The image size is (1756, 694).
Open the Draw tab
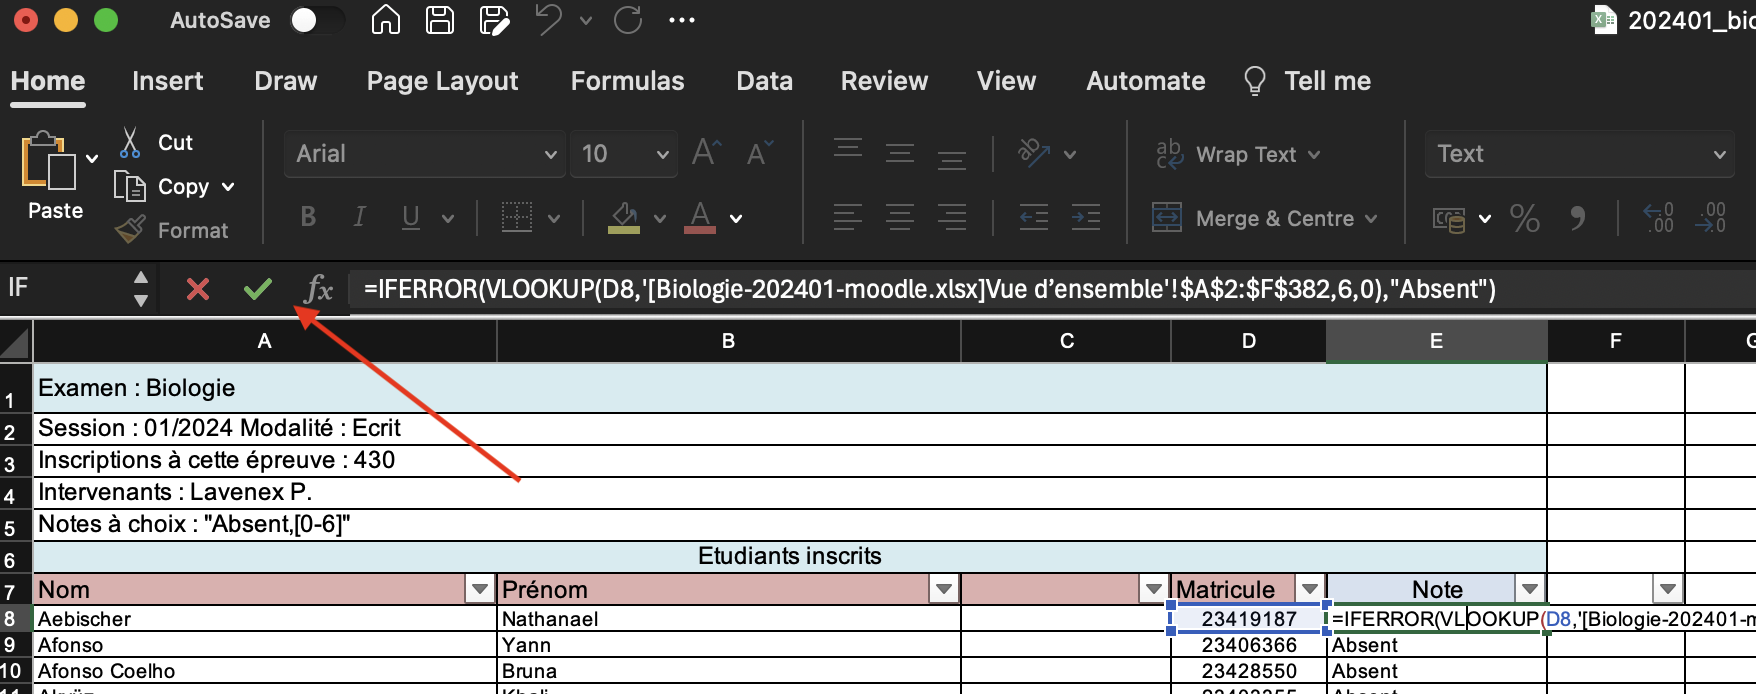(285, 81)
